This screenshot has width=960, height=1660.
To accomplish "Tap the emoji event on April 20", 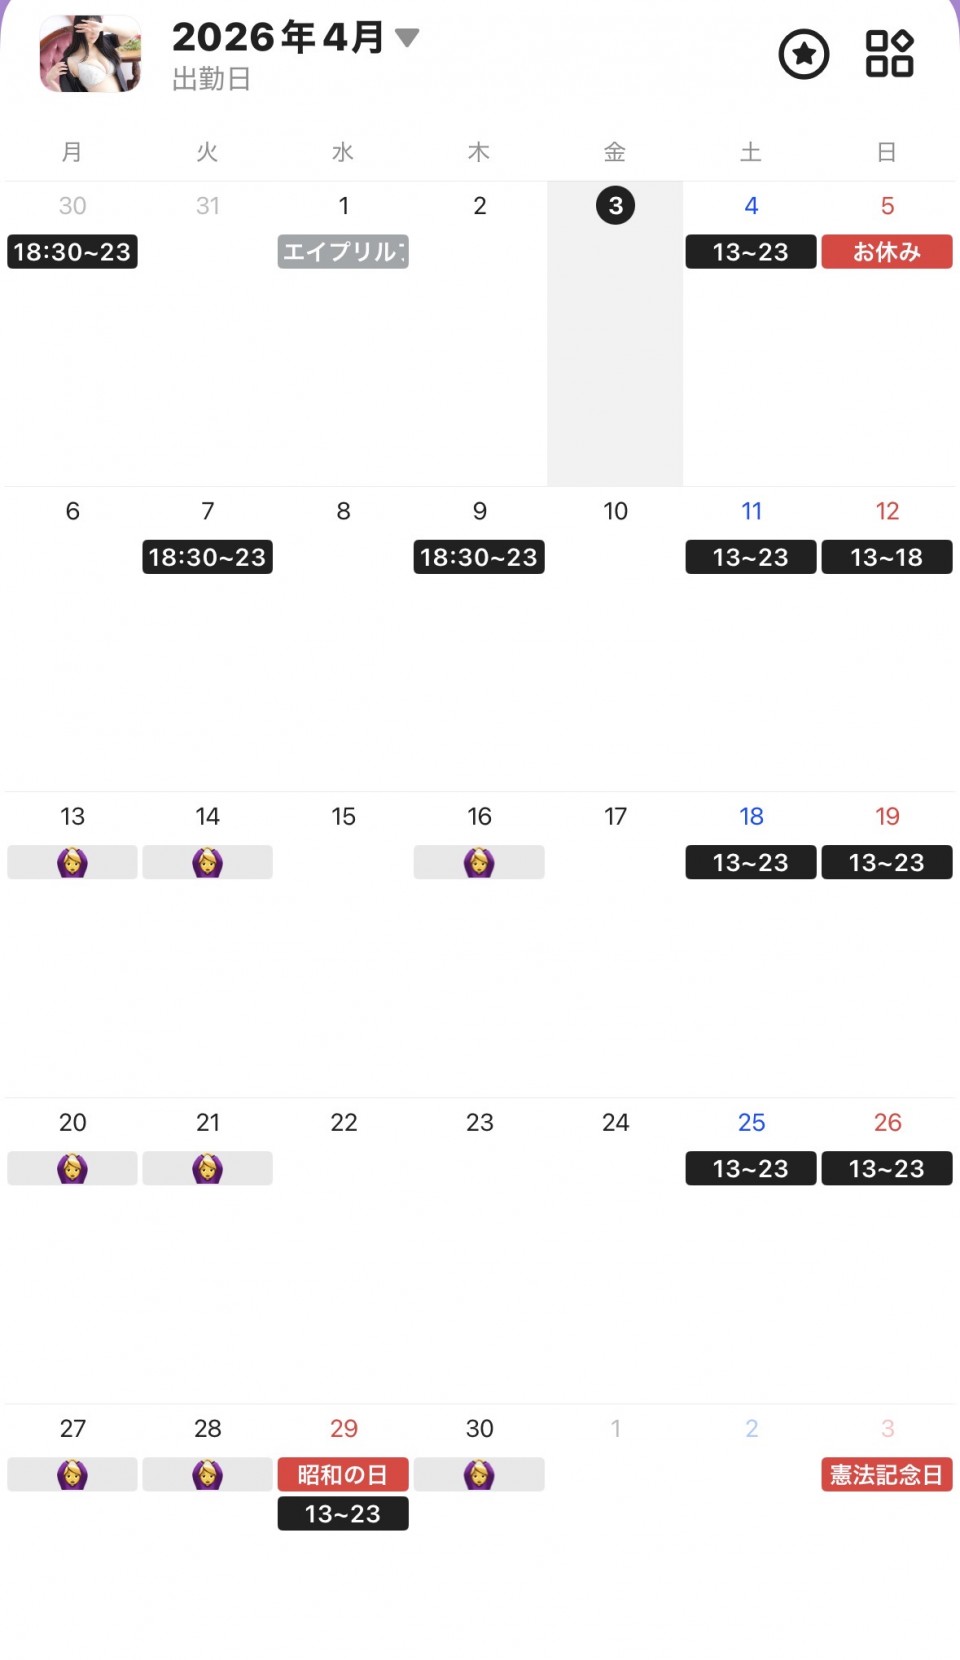I will (72, 1168).
